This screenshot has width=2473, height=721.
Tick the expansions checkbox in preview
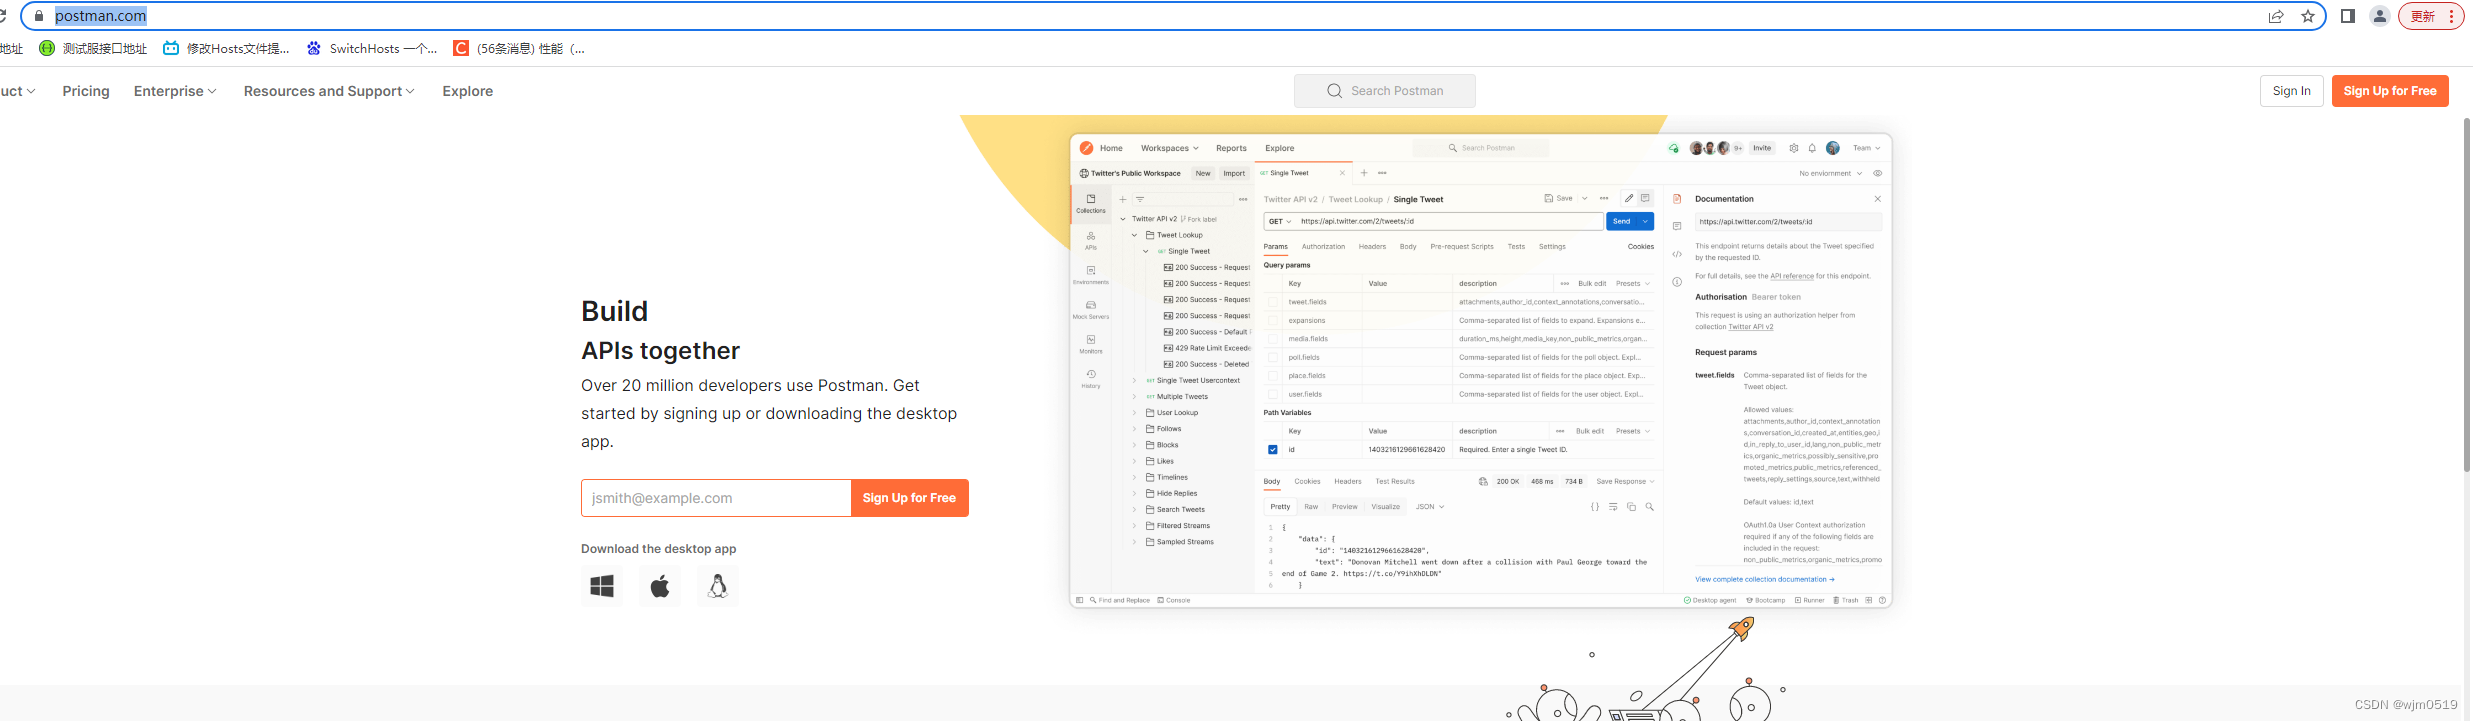(1273, 321)
